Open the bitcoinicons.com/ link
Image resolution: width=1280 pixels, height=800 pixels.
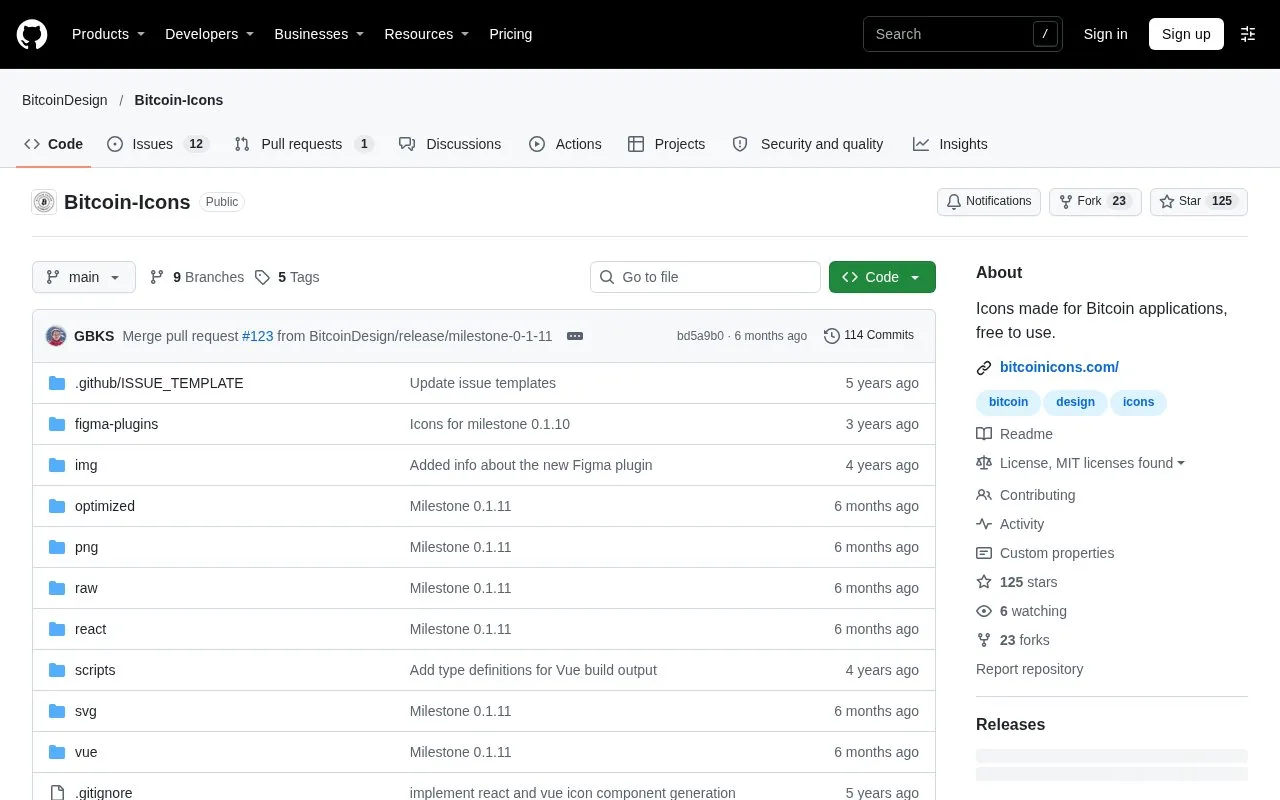[x=1059, y=367]
